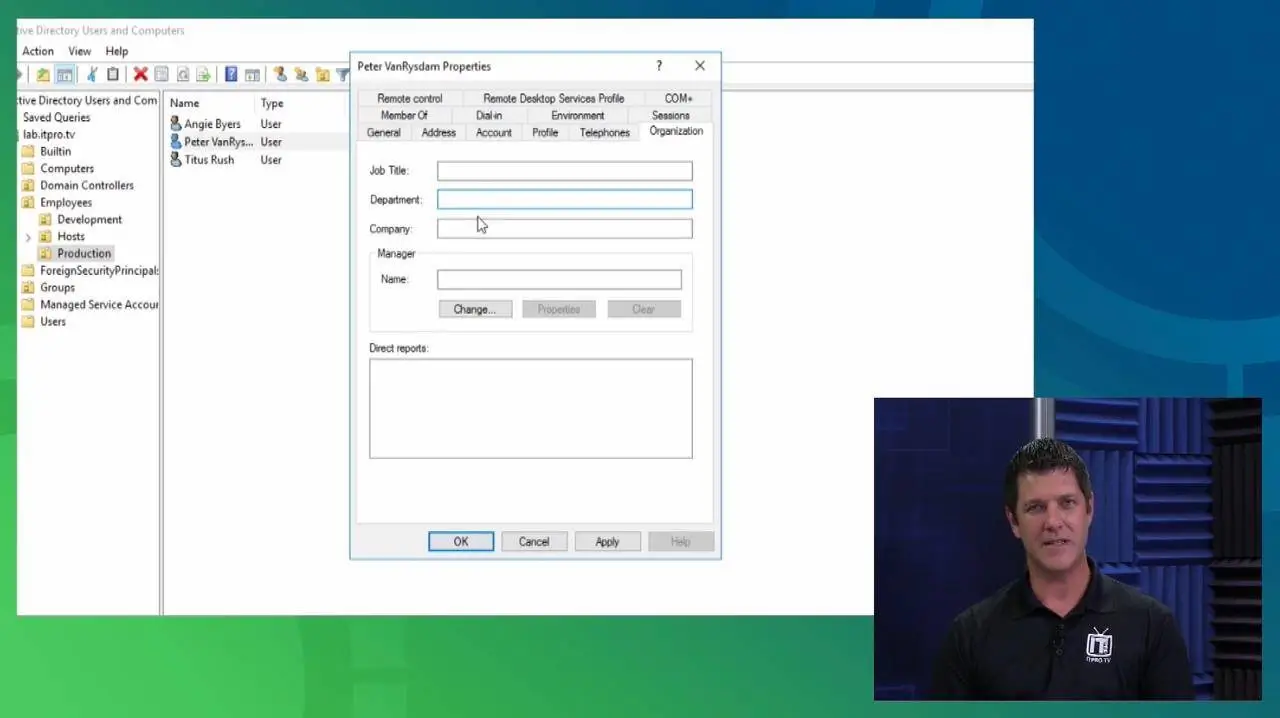Select the lab.itpro.tv domain node
1280x718 pixels.
pyautogui.click(x=49, y=134)
